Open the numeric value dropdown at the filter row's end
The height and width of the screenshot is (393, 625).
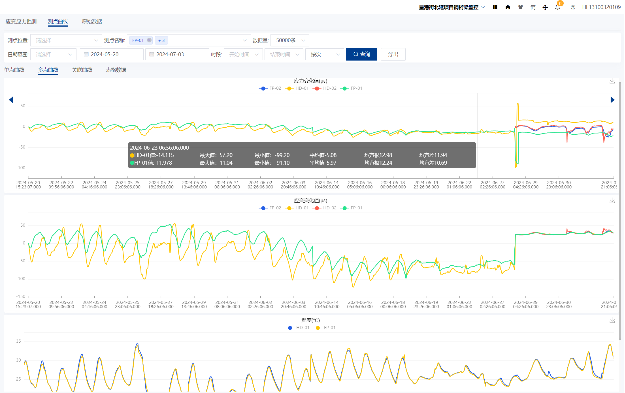[289, 40]
